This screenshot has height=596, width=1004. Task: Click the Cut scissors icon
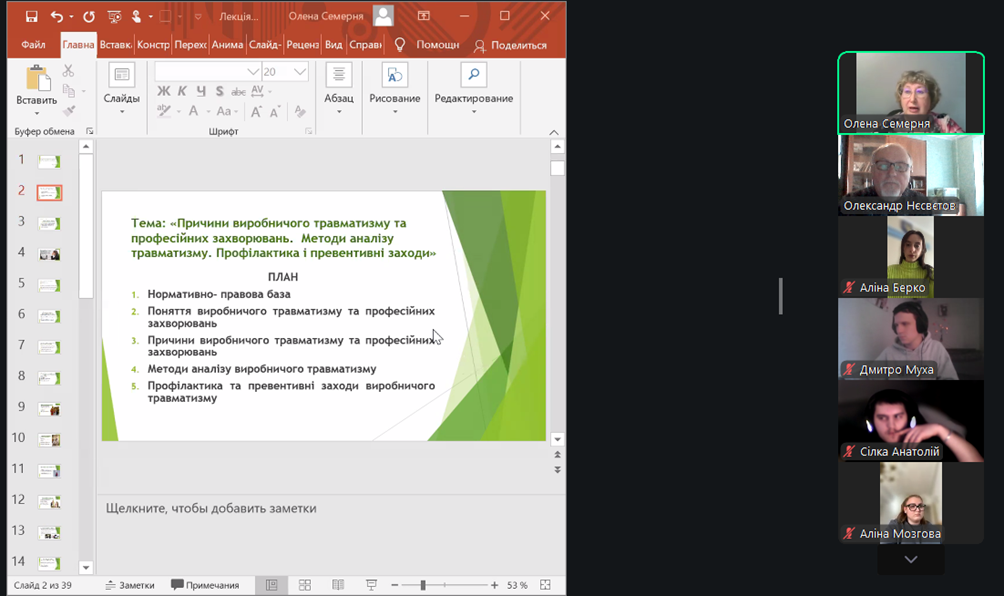tap(68, 71)
